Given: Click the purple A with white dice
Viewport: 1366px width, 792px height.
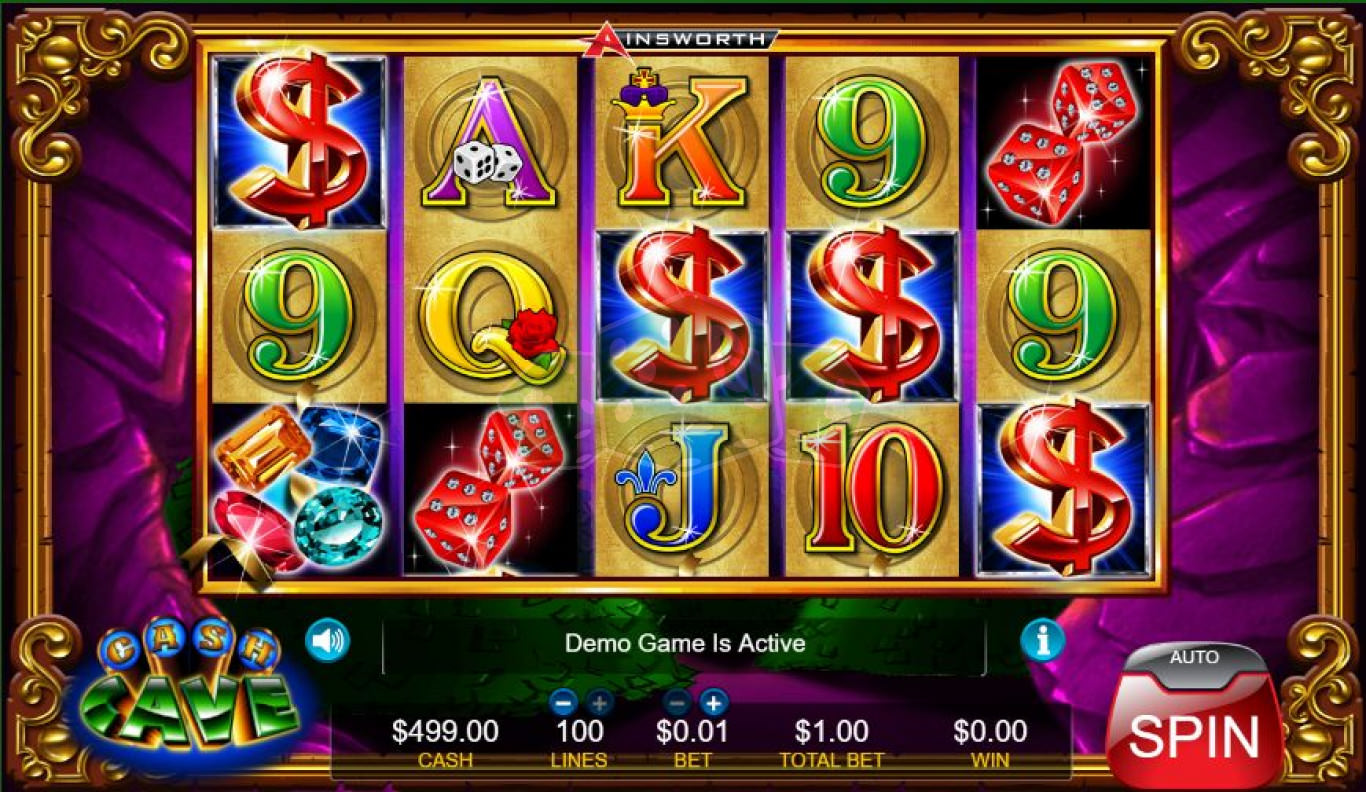Looking at the screenshot, I should (x=490, y=143).
